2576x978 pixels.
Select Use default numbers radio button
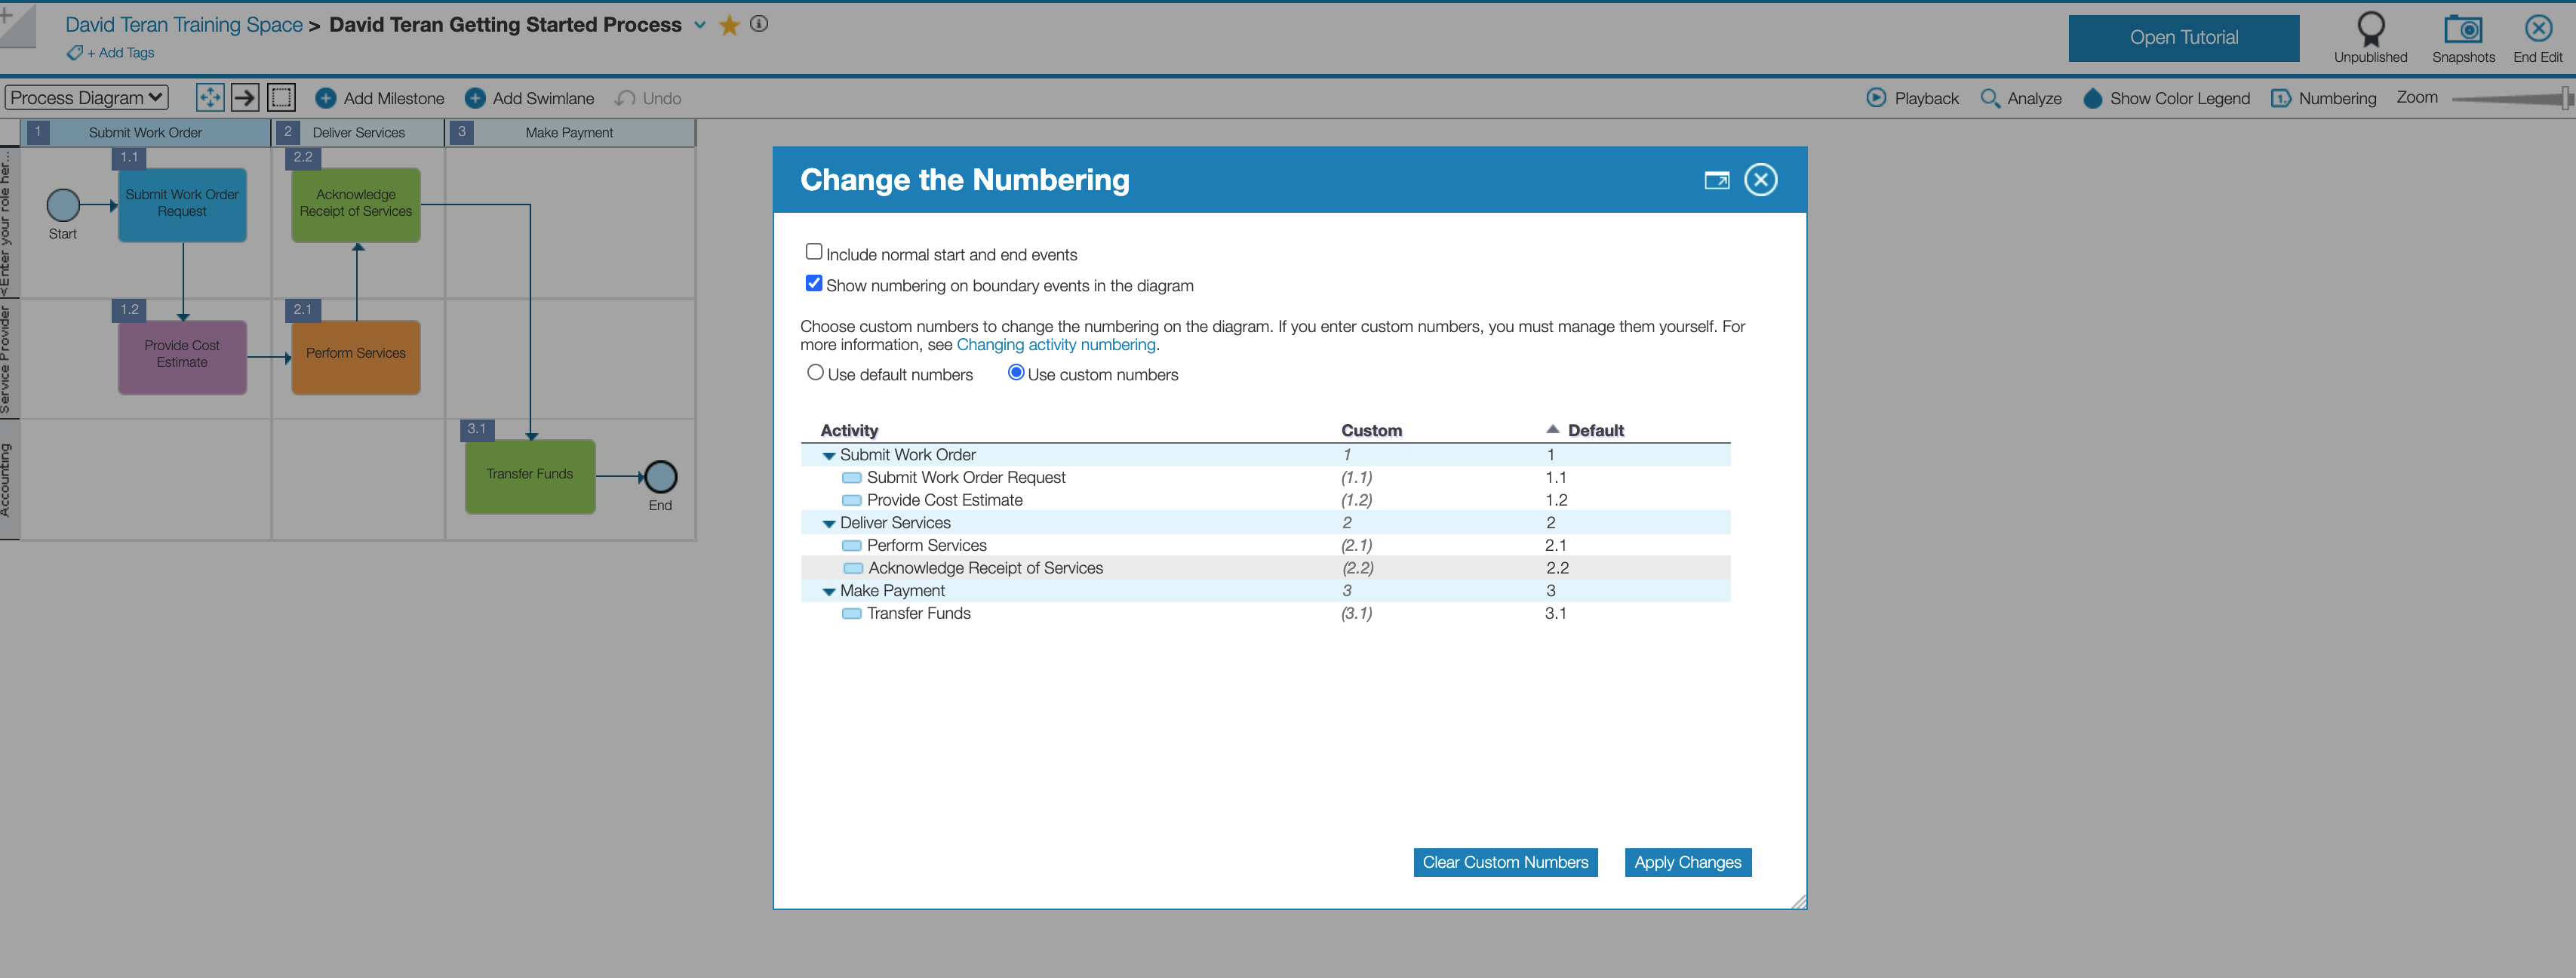pyautogui.click(x=815, y=373)
